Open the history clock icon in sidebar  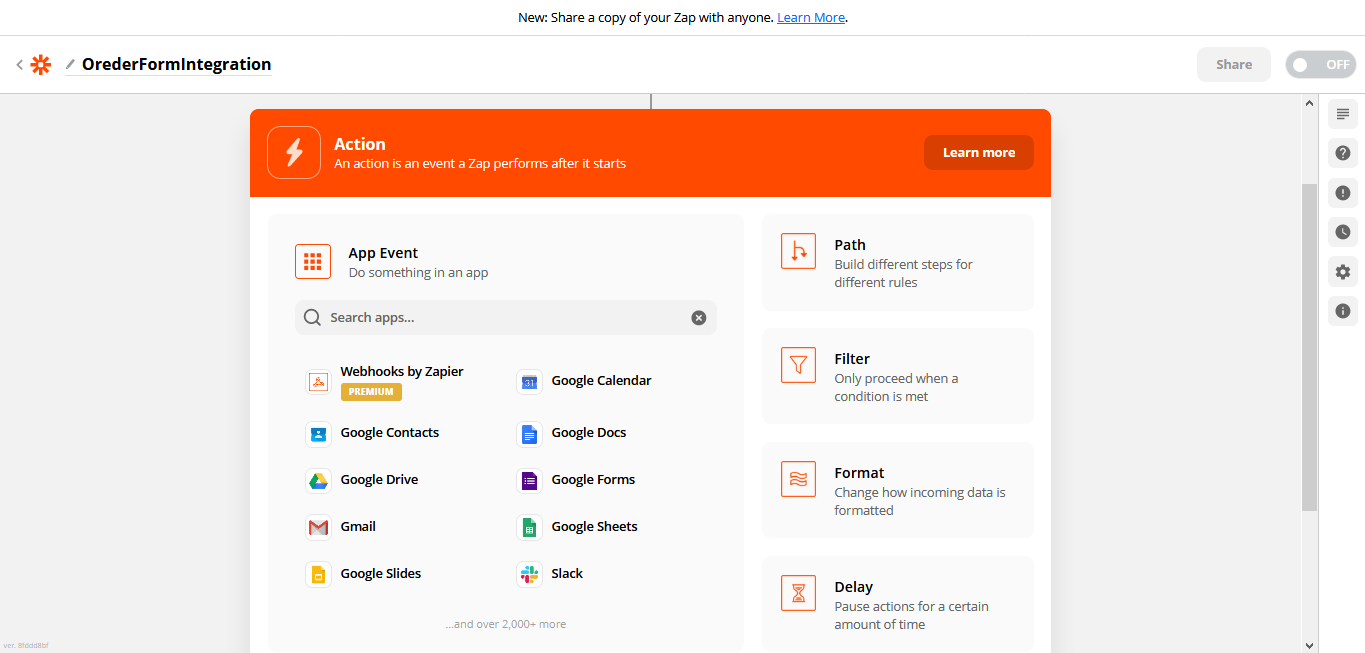[1342, 232]
